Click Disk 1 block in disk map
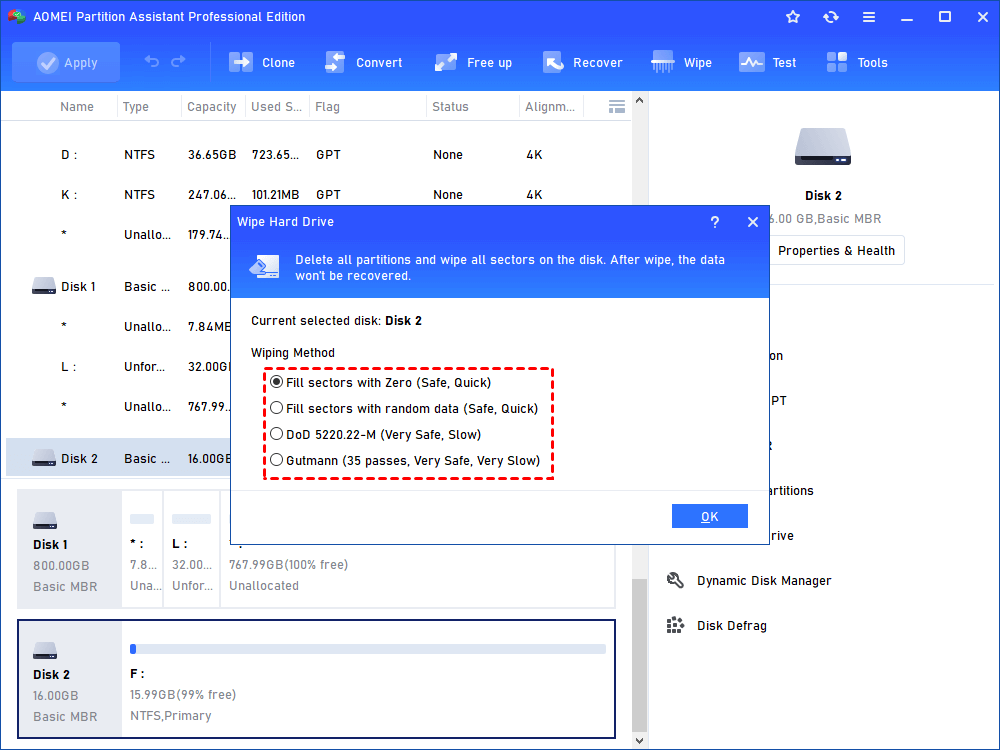 coord(70,550)
